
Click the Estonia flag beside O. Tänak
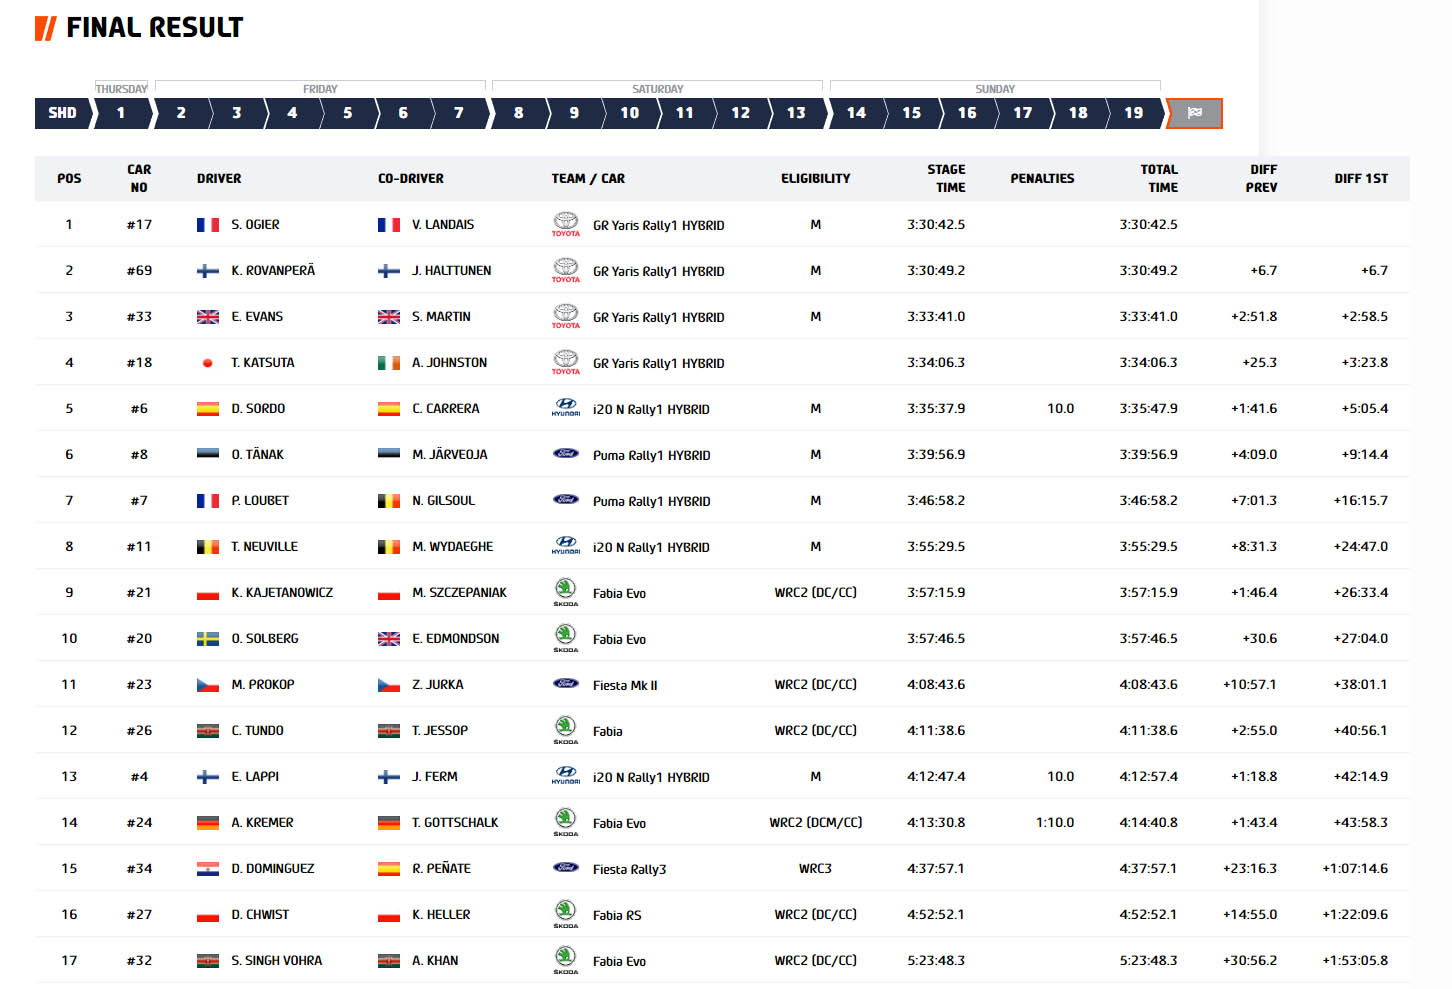208,455
